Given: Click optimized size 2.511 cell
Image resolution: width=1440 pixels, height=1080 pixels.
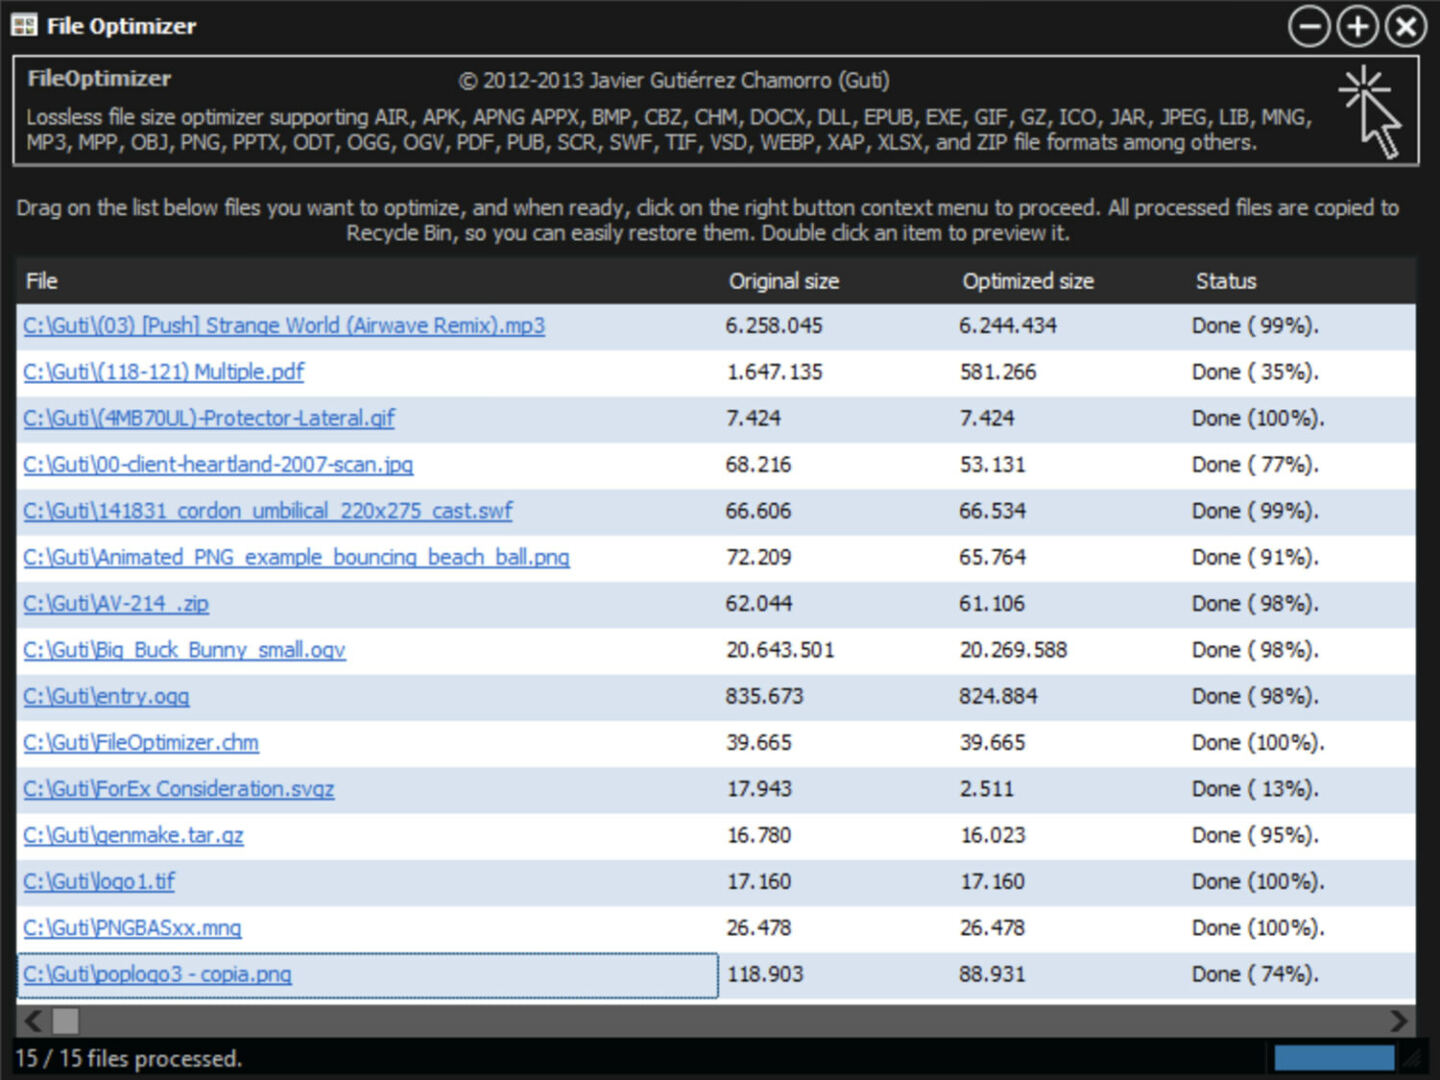Looking at the screenshot, I should (987, 789).
